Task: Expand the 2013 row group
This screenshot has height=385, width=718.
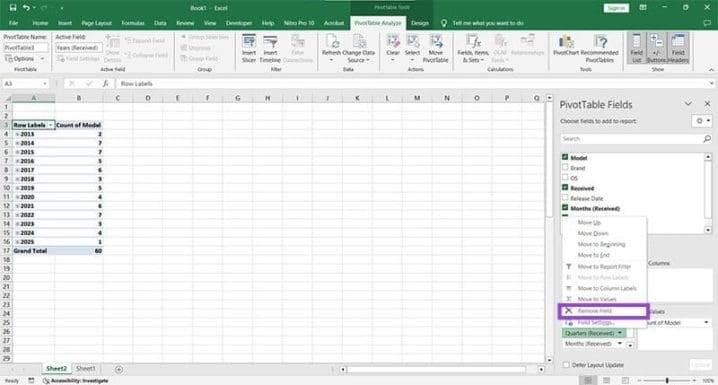Action: coord(17,134)
